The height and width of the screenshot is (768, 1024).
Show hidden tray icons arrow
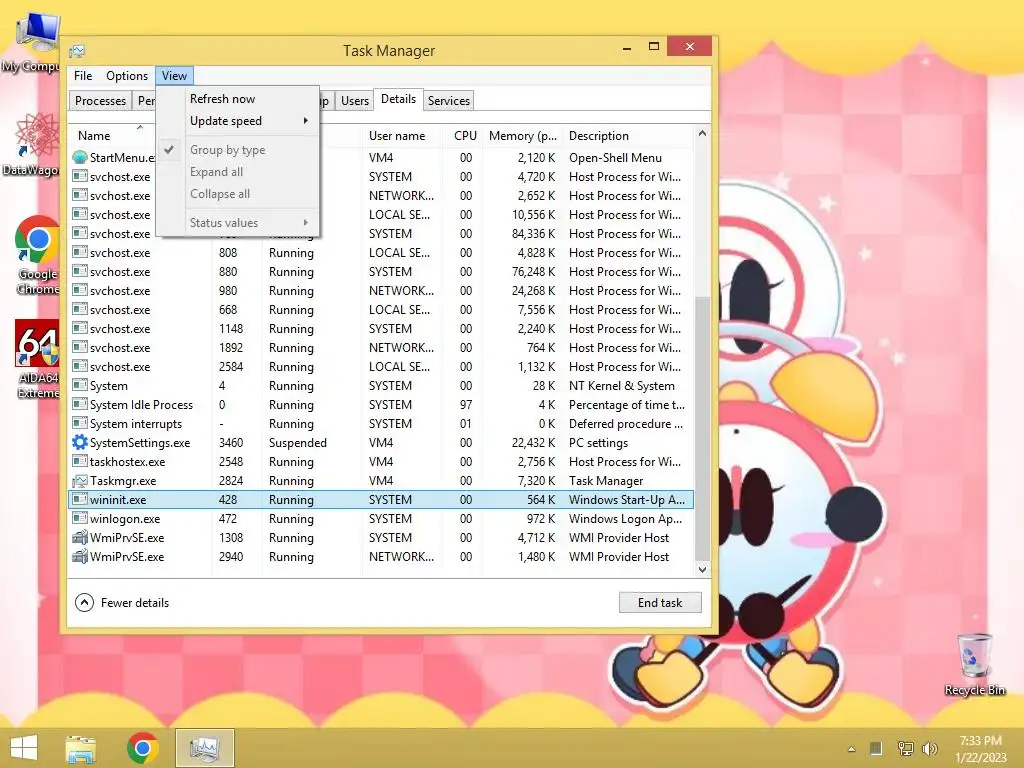(851, 749)
